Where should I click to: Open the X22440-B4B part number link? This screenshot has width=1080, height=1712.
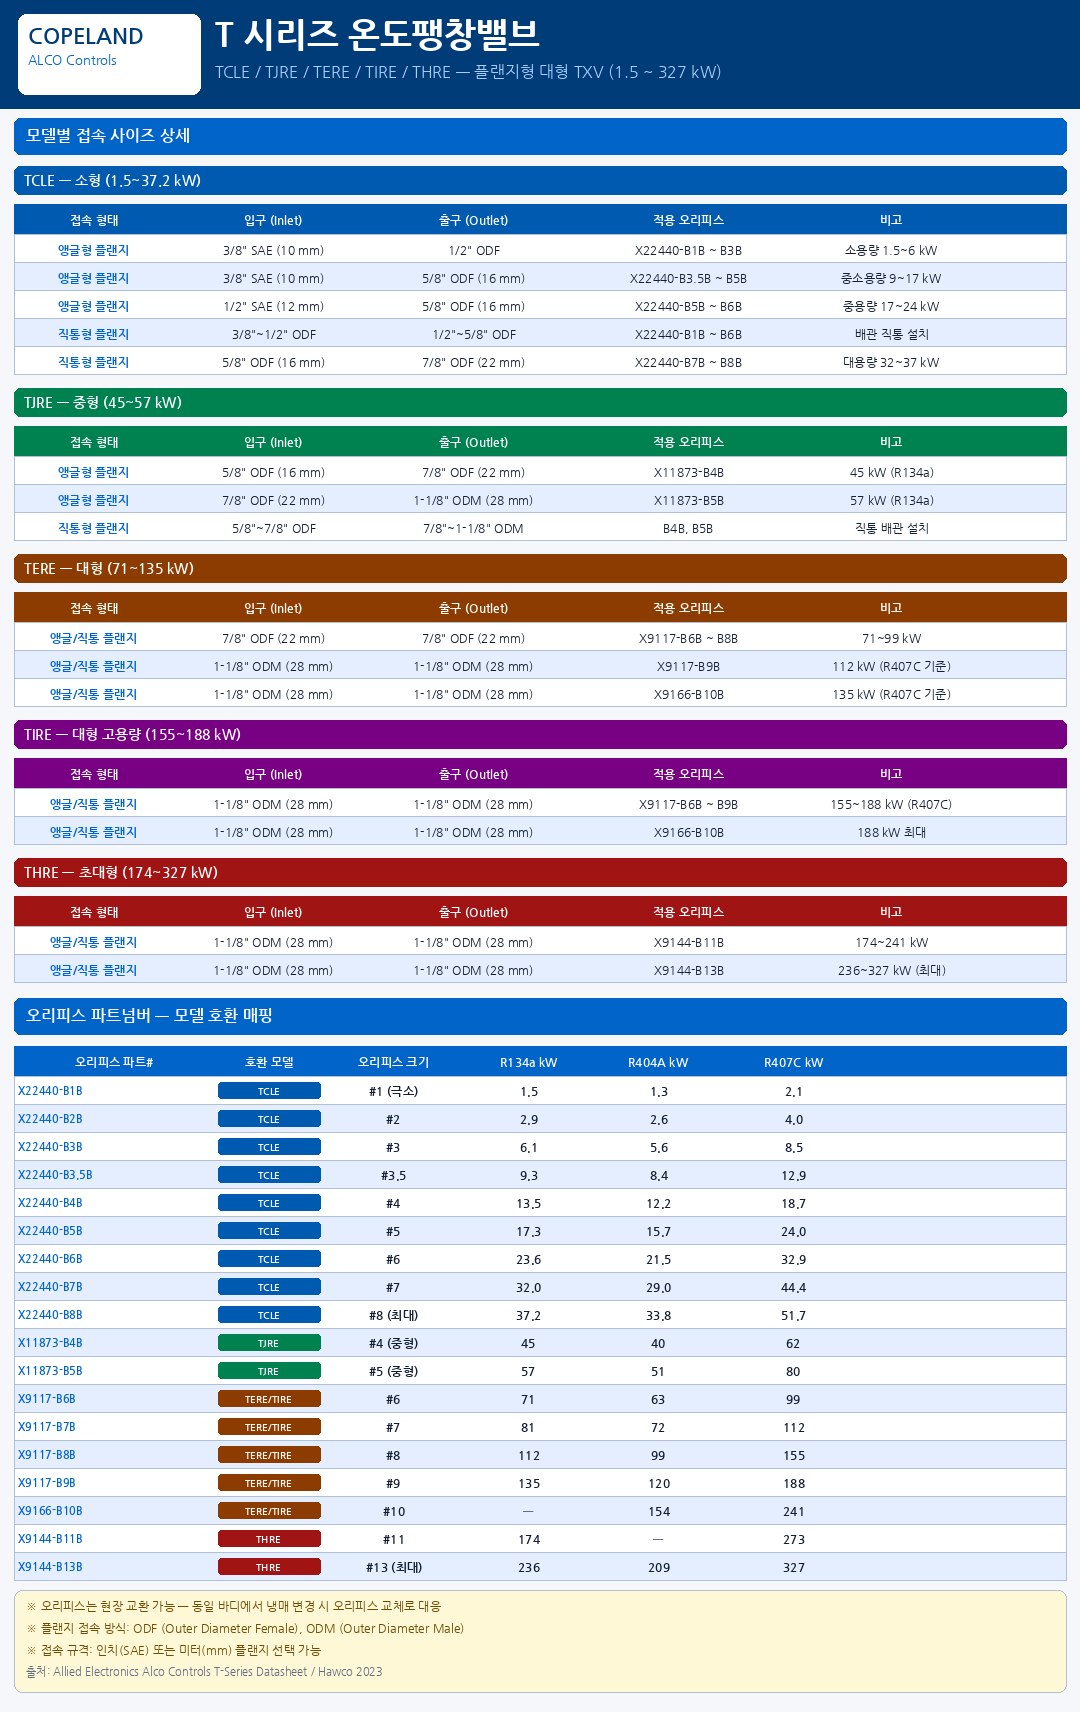pos(50,1203)
